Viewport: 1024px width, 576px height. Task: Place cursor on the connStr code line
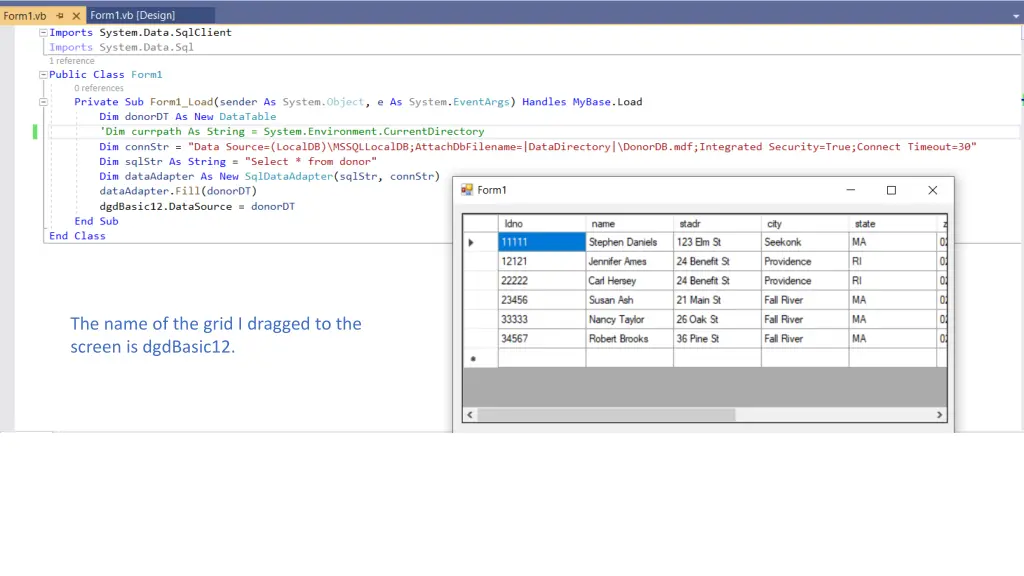(x=537, y=147)
